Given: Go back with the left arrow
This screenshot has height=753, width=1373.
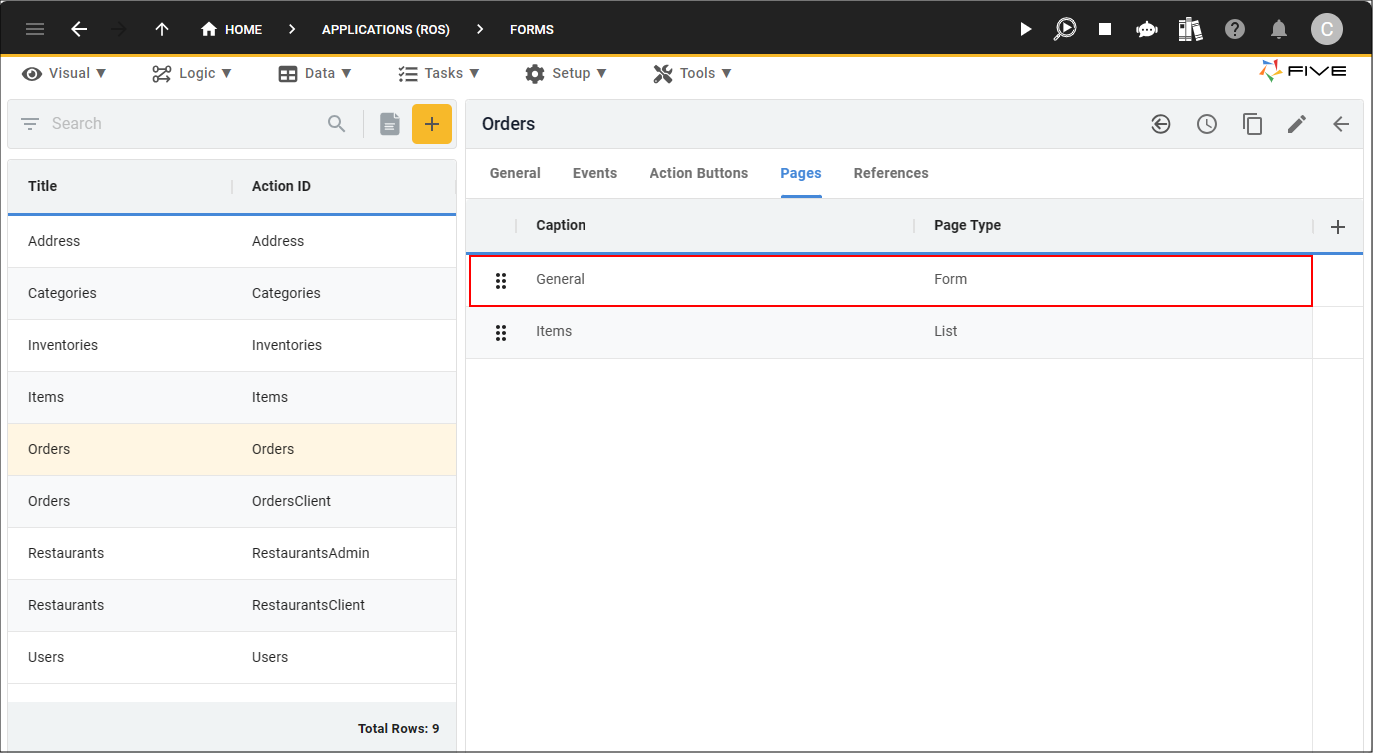Looking at the screenshot, I should point(79,29).
